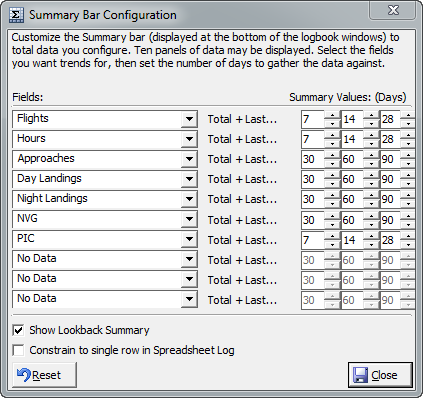Click the 90 days field in Approaches row

pos(390,159)
